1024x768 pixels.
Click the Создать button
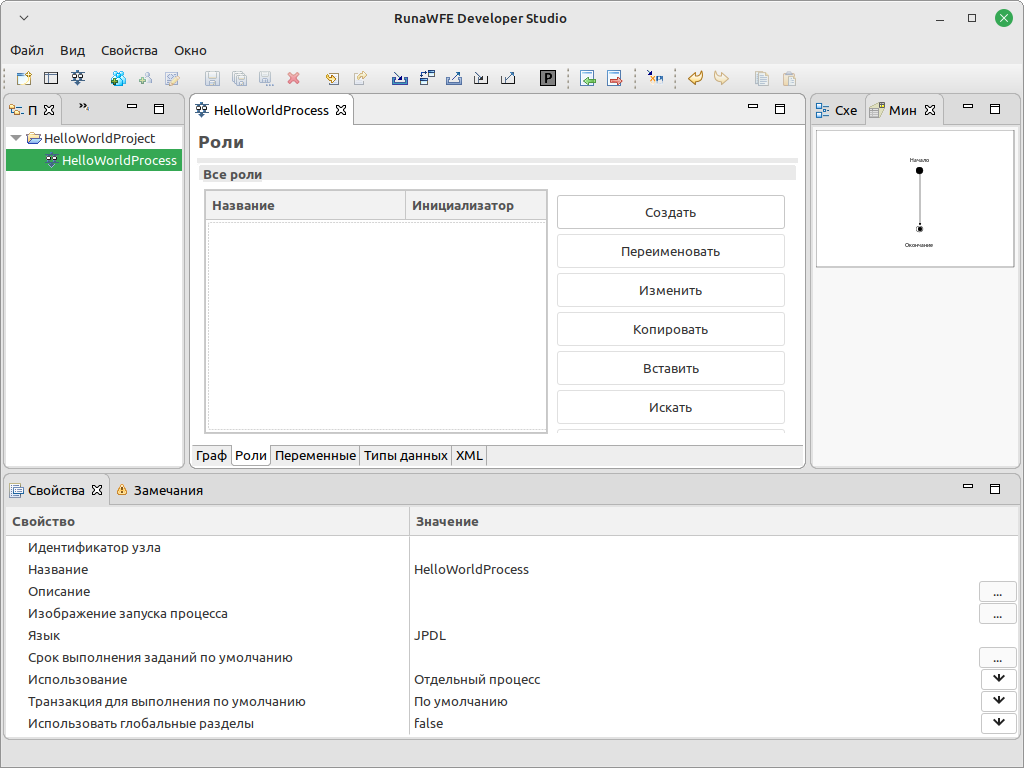[x=671, y=212]
